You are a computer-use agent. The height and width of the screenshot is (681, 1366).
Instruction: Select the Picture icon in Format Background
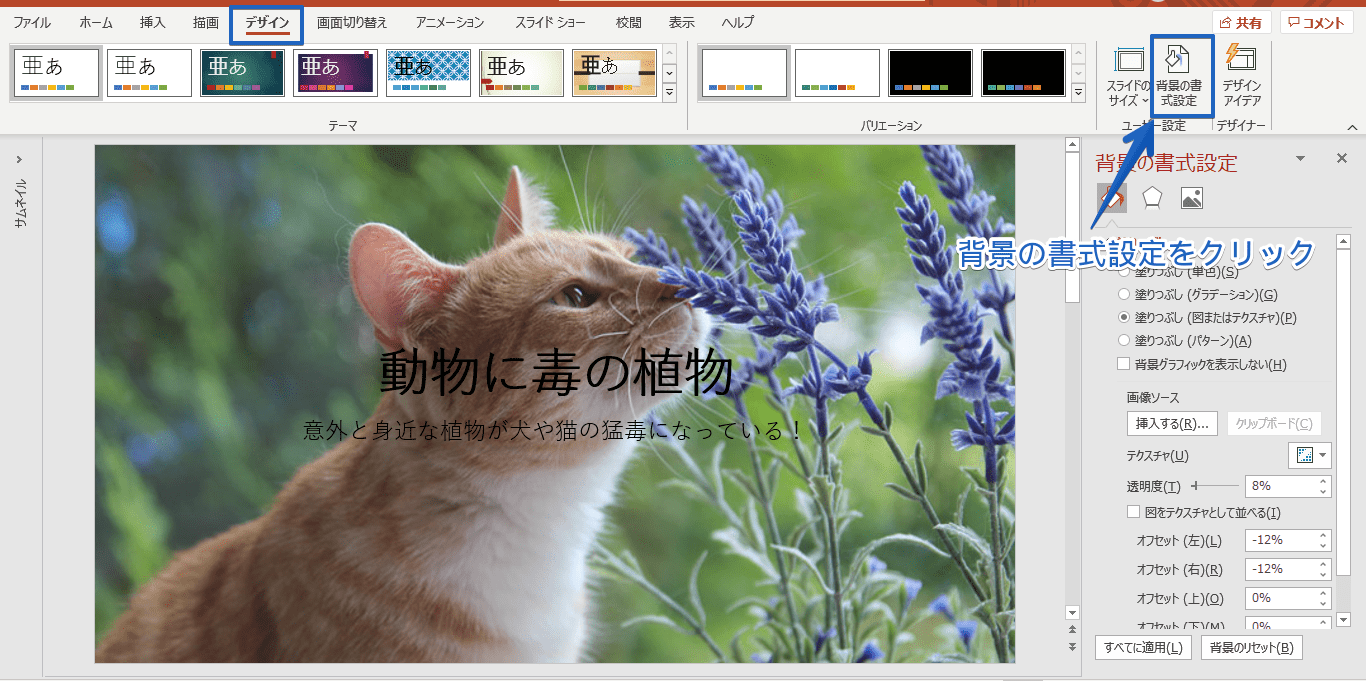[x=1191, y=197]
